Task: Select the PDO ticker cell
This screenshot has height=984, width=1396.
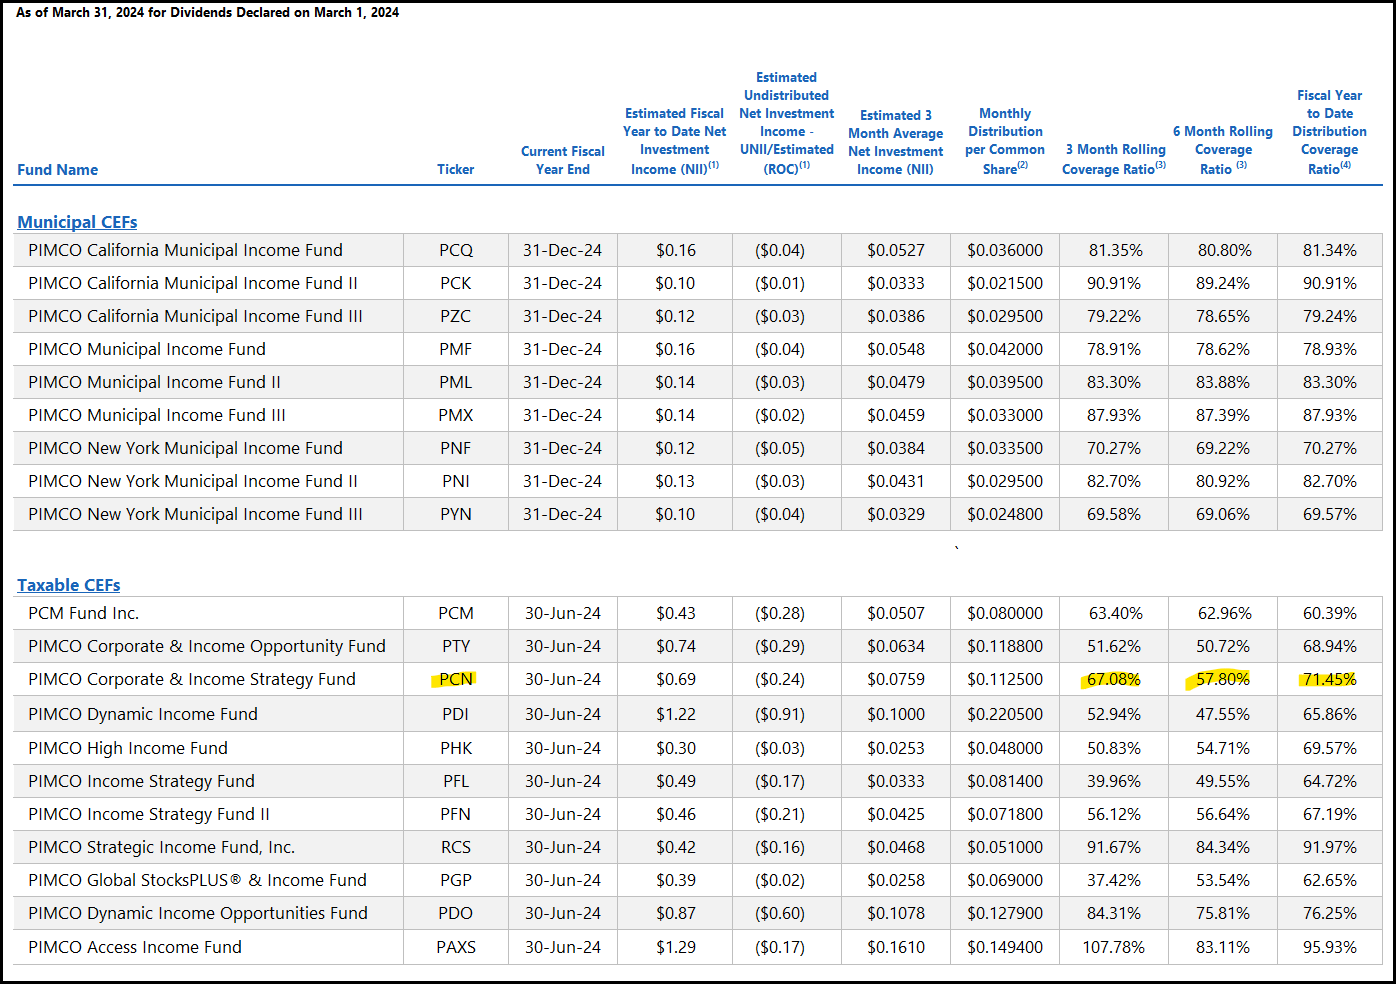Action: [x=456, y=913]
